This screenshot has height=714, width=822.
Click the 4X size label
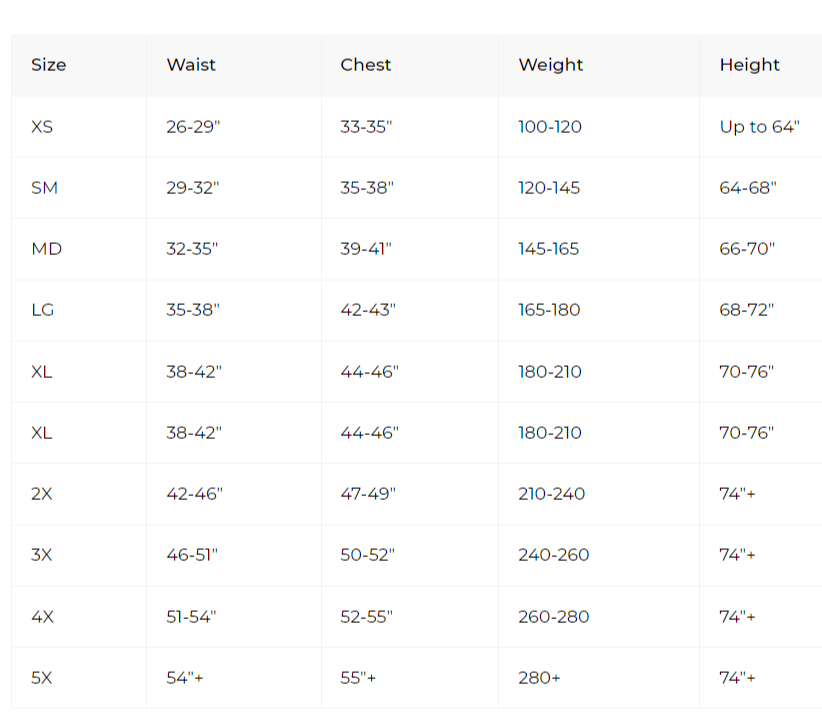click(x=42, y=617)
